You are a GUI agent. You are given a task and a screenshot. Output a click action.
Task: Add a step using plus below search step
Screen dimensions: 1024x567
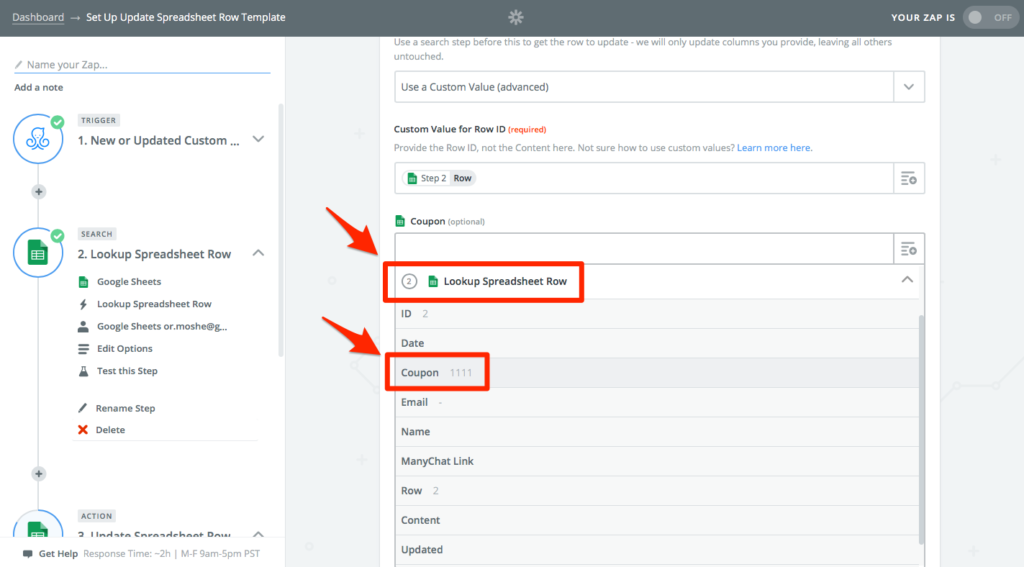(x=39, y=474)
